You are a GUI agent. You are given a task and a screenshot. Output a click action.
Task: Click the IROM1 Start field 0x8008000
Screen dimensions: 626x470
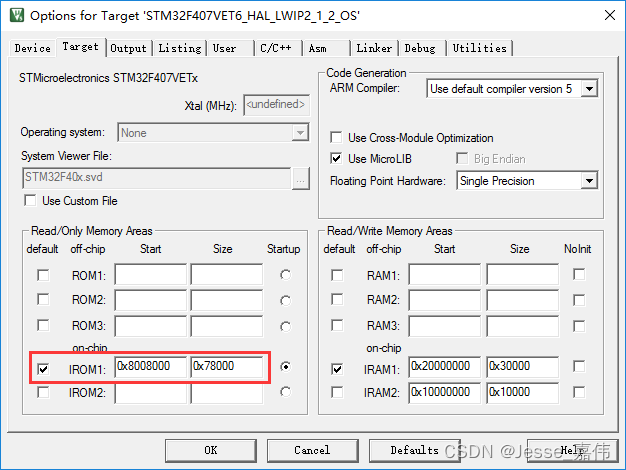[x=151, y=367]
